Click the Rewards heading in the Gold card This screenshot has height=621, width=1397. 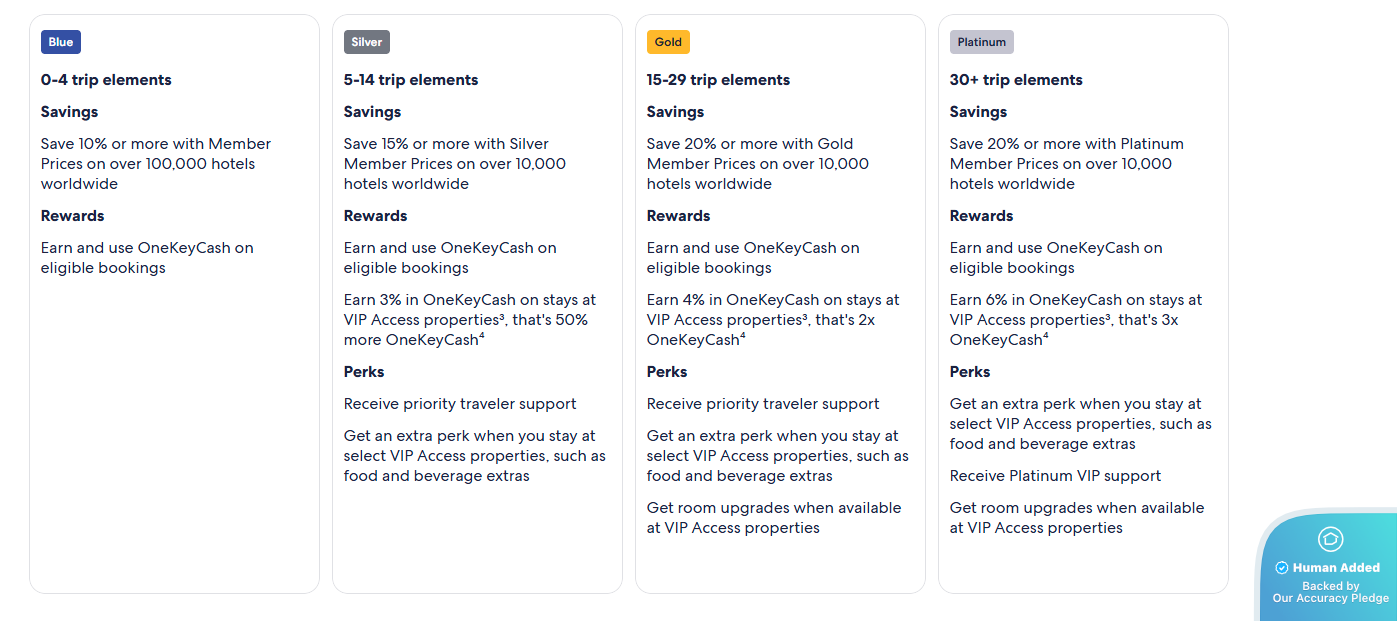[x=676, y=216]
